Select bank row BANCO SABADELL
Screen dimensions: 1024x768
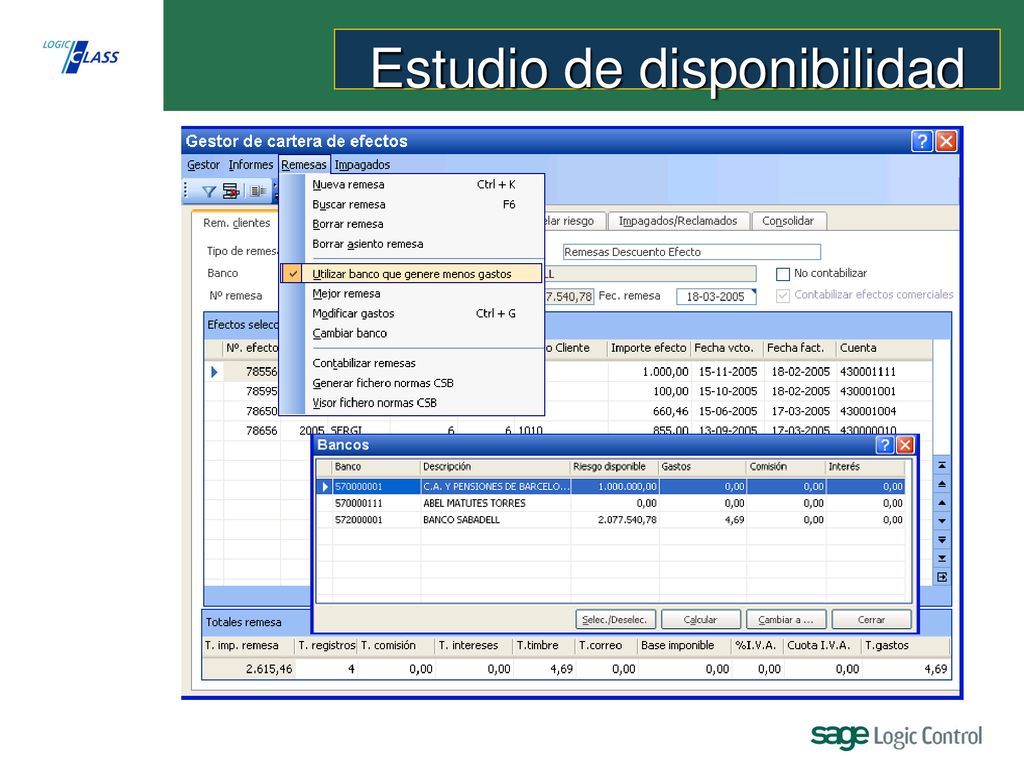[x=611, y=520]
